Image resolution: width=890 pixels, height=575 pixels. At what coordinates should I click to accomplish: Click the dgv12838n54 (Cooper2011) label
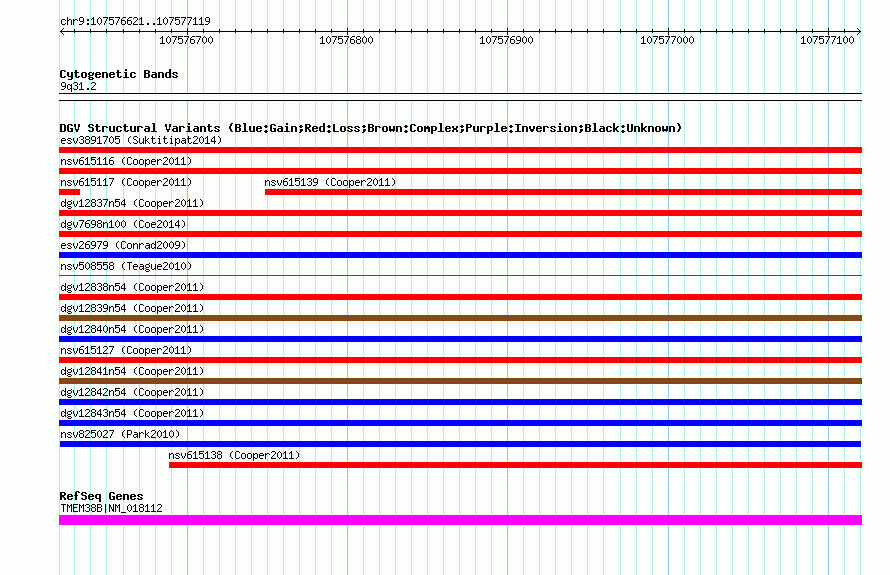[x=132, y=287]
